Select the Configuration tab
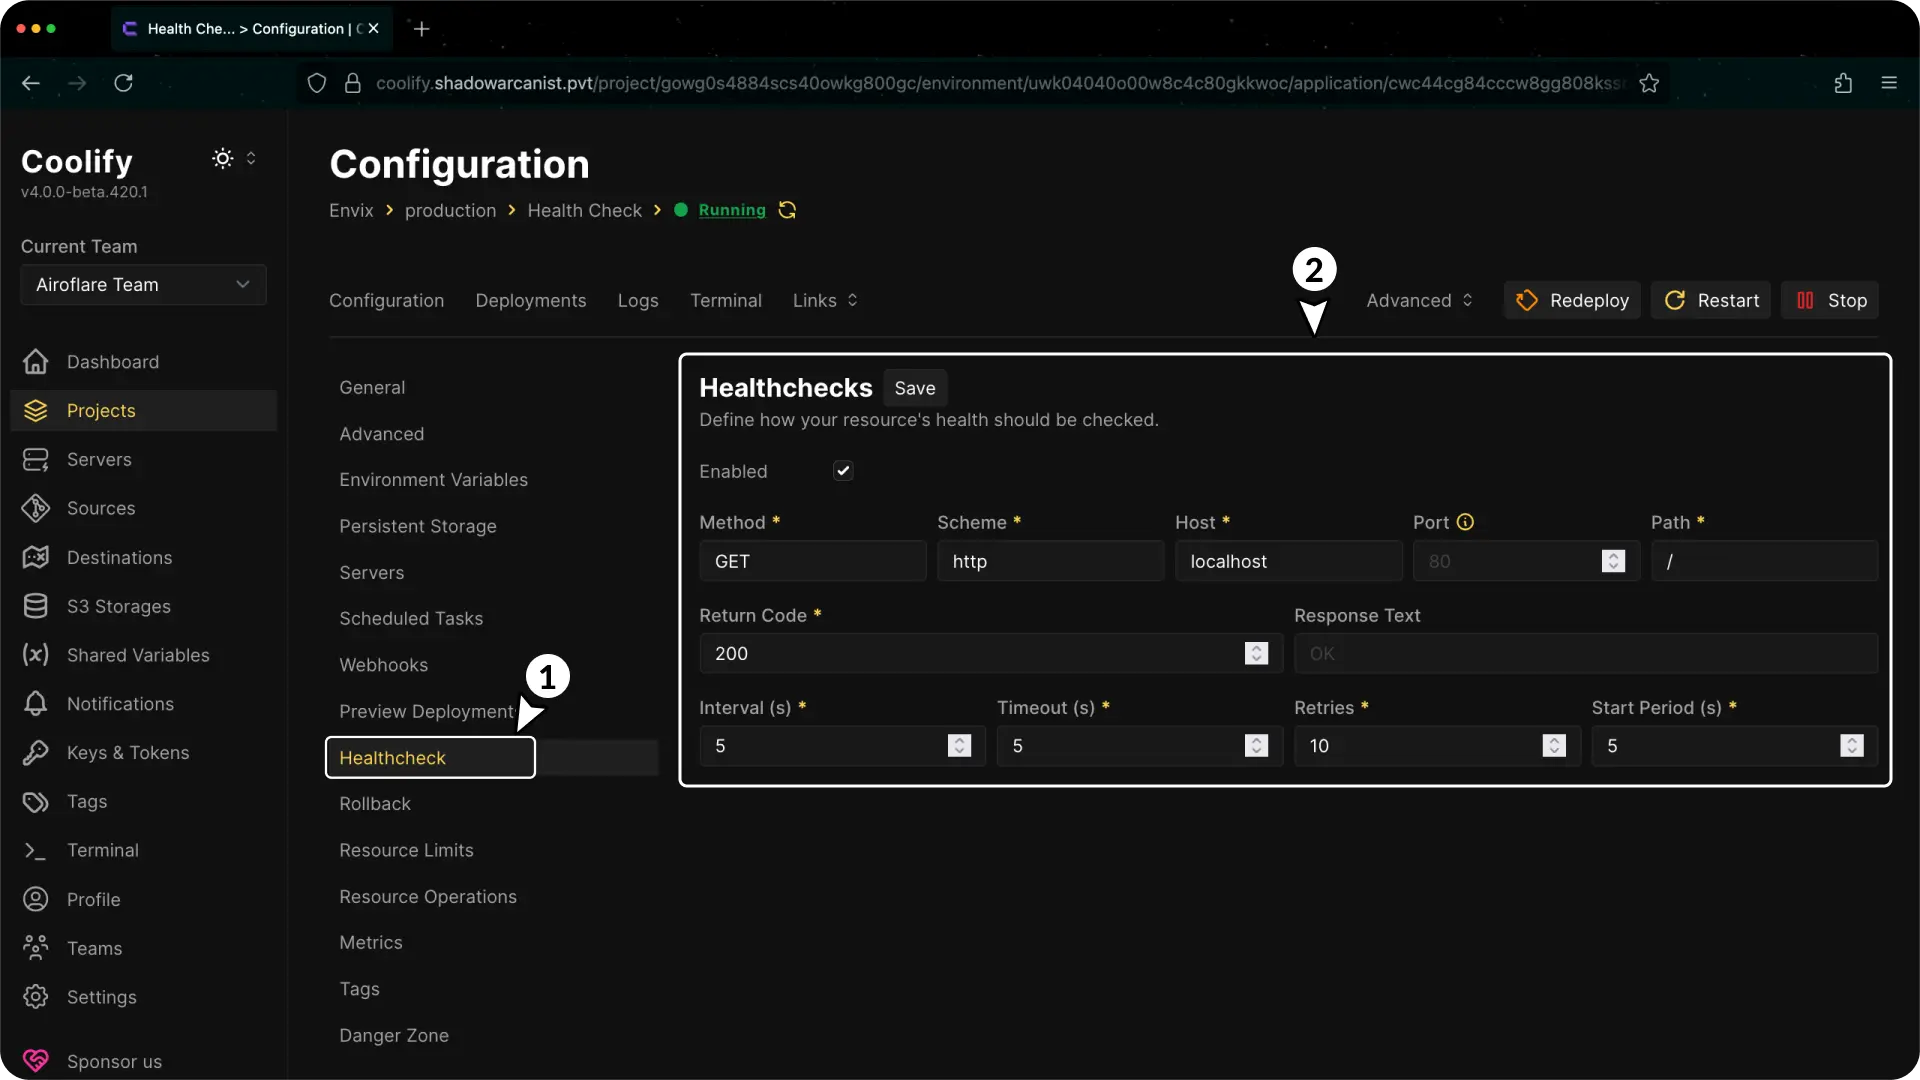This screenshot has height=1080, width=1920. coord(387,301)
